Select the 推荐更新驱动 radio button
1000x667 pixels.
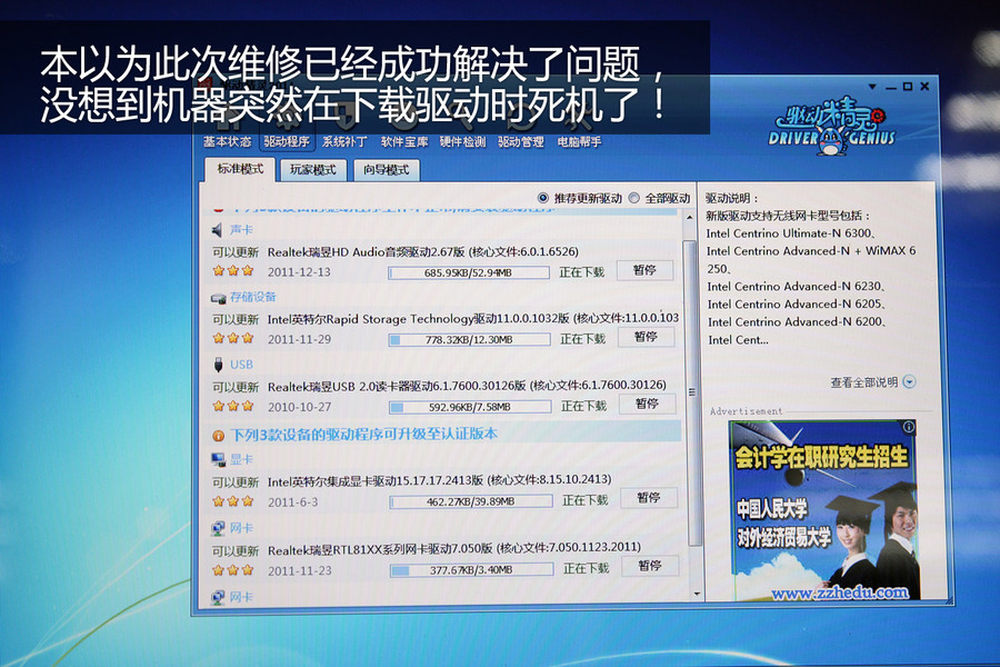click(x=543, y=198)
